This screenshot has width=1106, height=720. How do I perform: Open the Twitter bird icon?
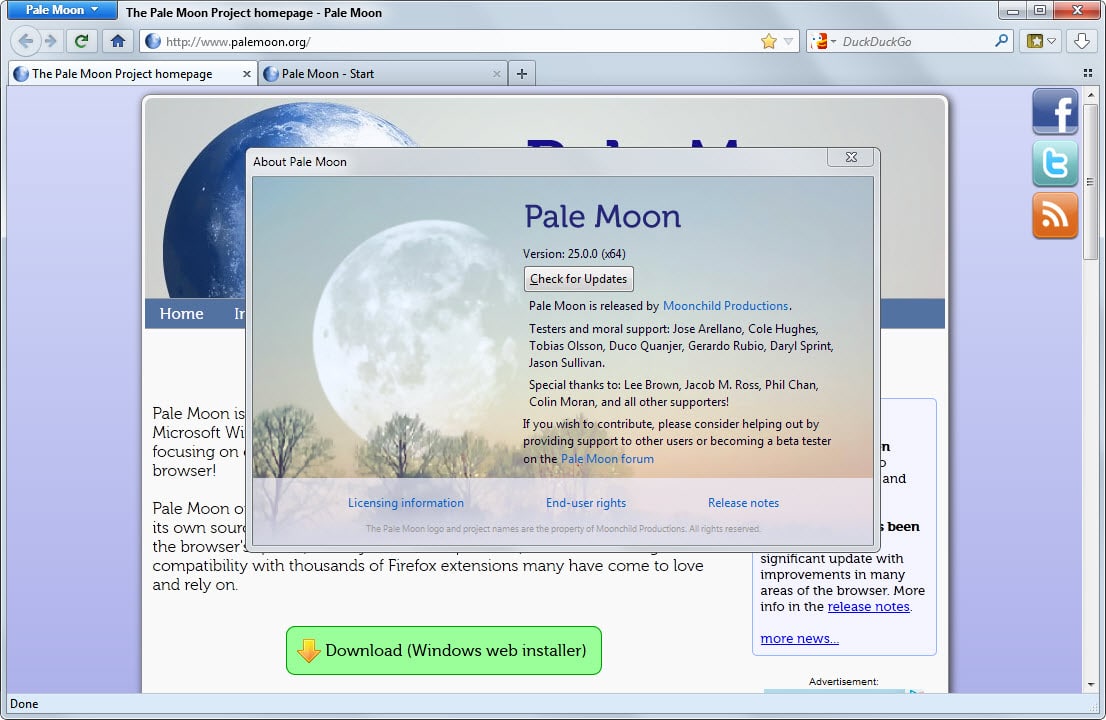point(1055,164)
